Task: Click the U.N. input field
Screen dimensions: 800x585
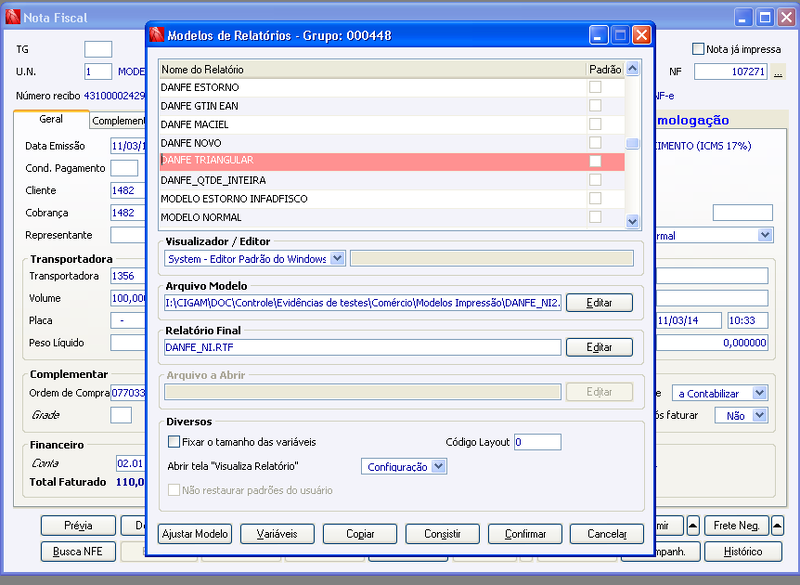Action: (x=98, y=71)
